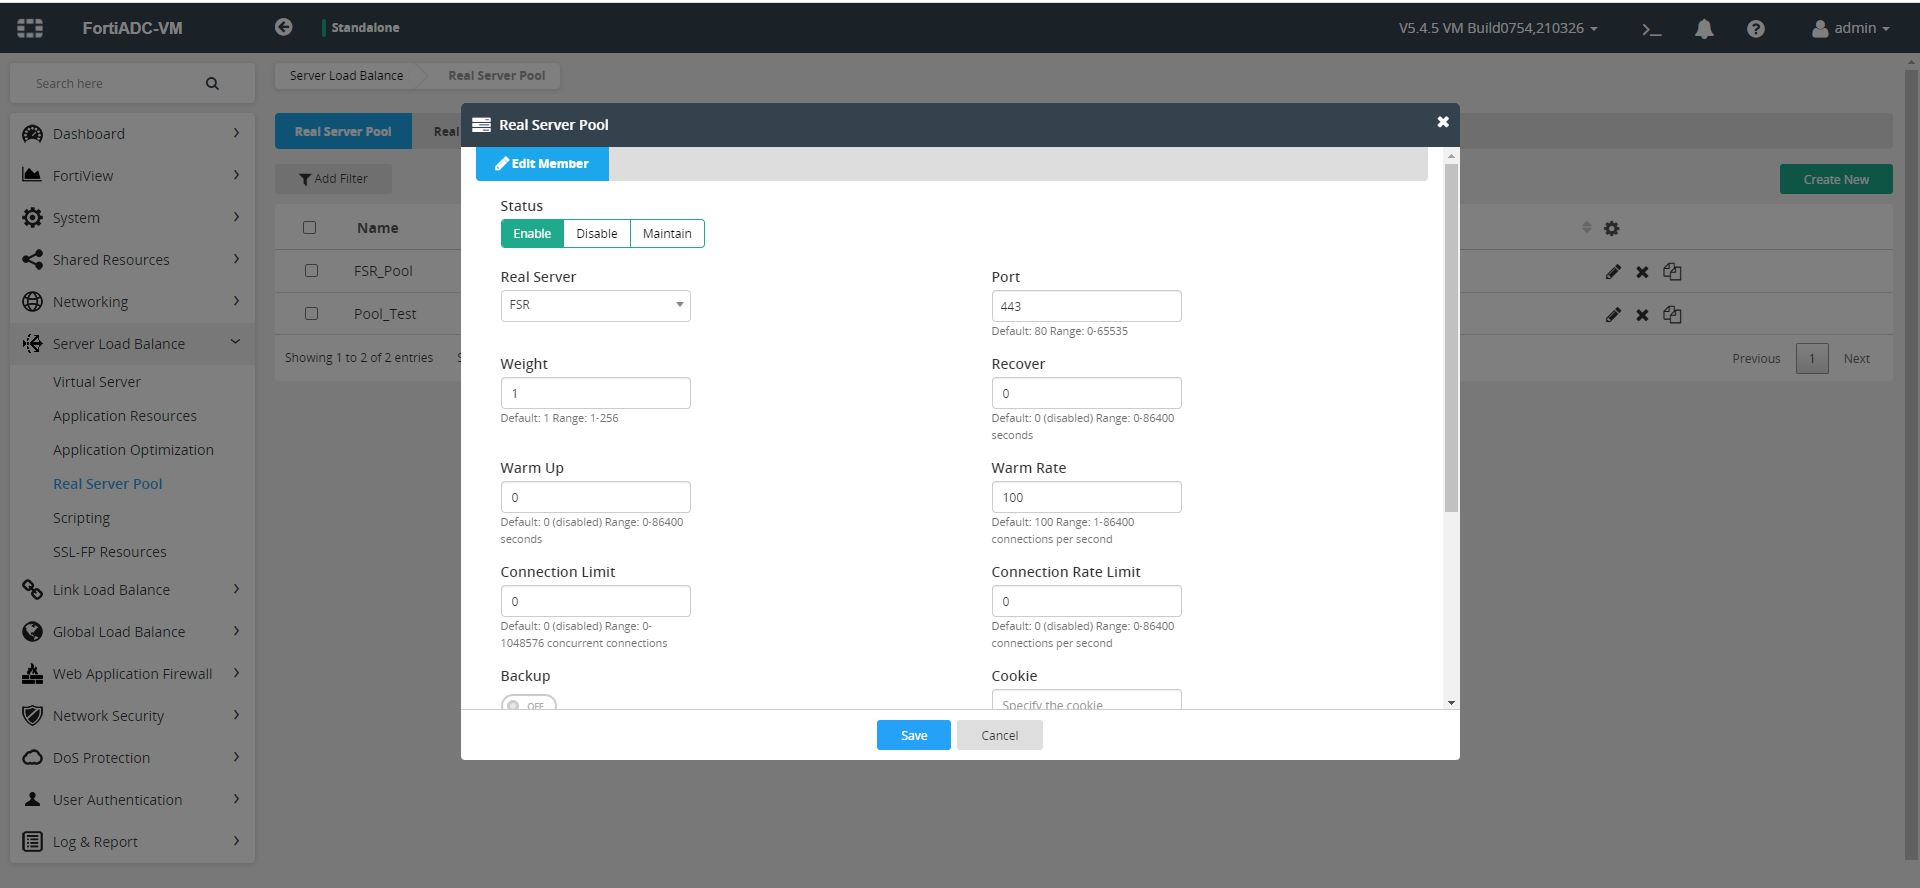This screenshot has height=888, width=1920.
Task: Collapse the Server Load Balance chevron
Action: pos(235,342)
